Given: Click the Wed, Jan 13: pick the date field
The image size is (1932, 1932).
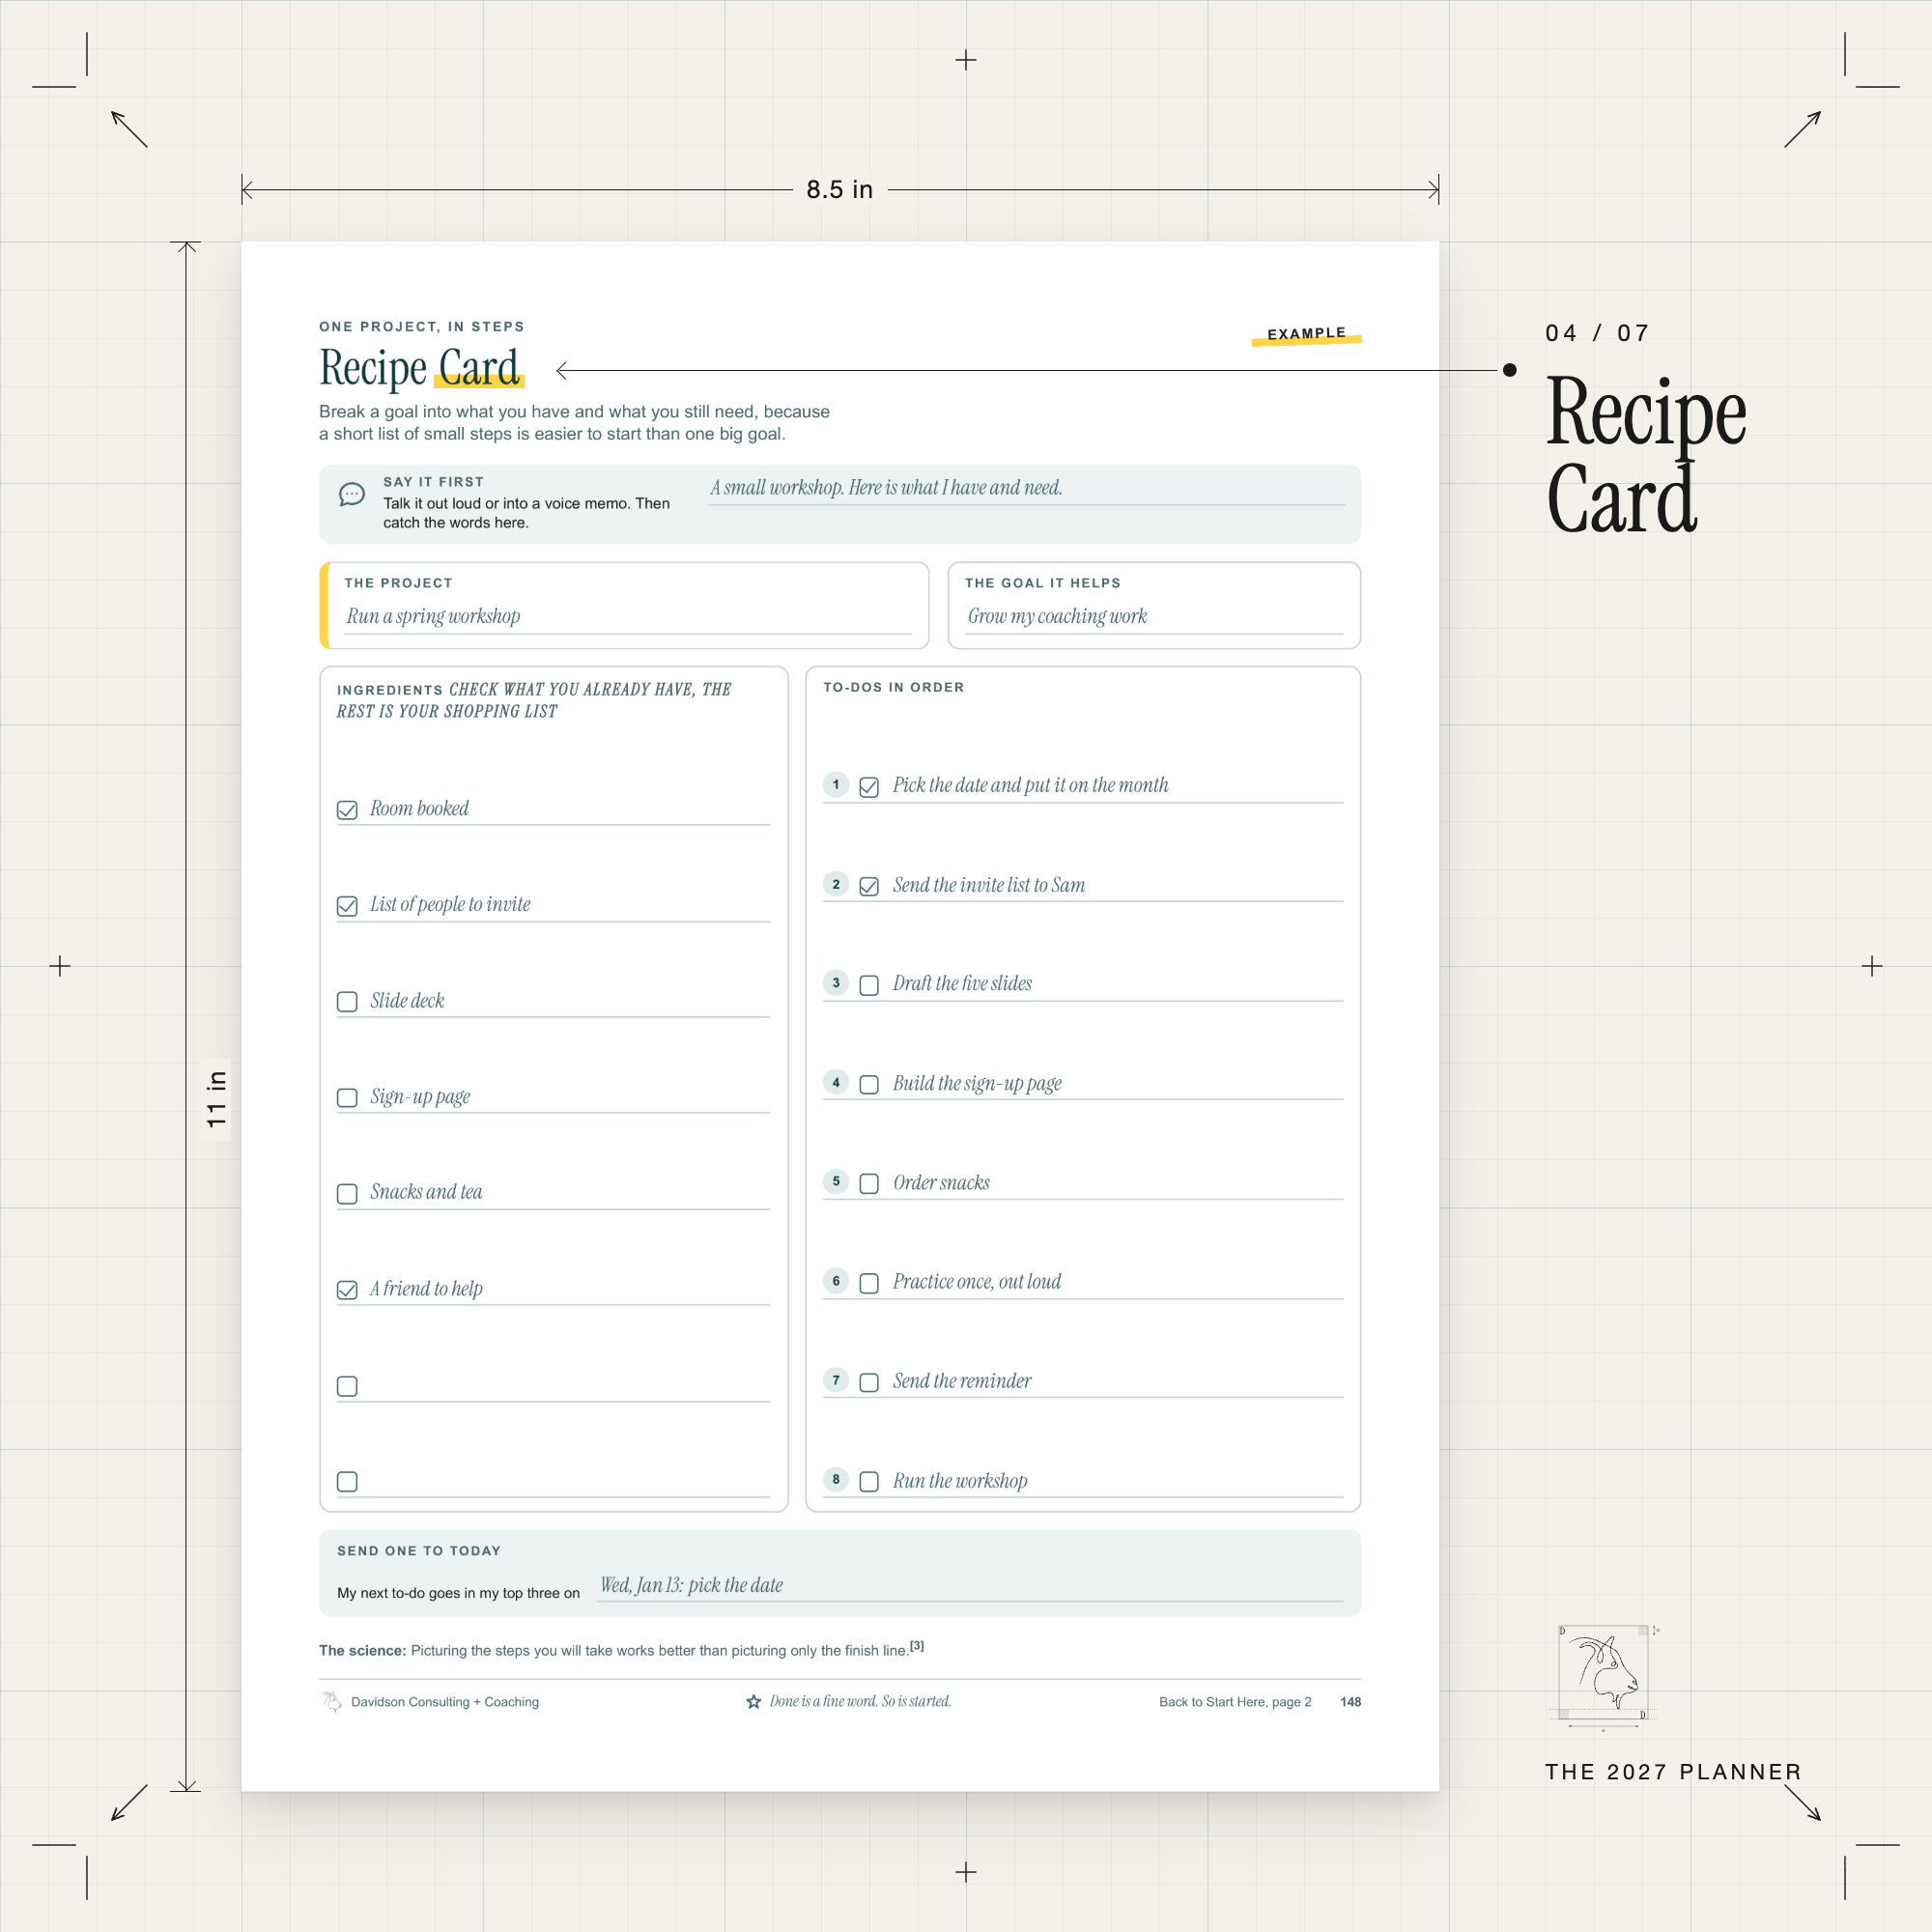Looking at the screenshot, I should tap(970, 1586).
